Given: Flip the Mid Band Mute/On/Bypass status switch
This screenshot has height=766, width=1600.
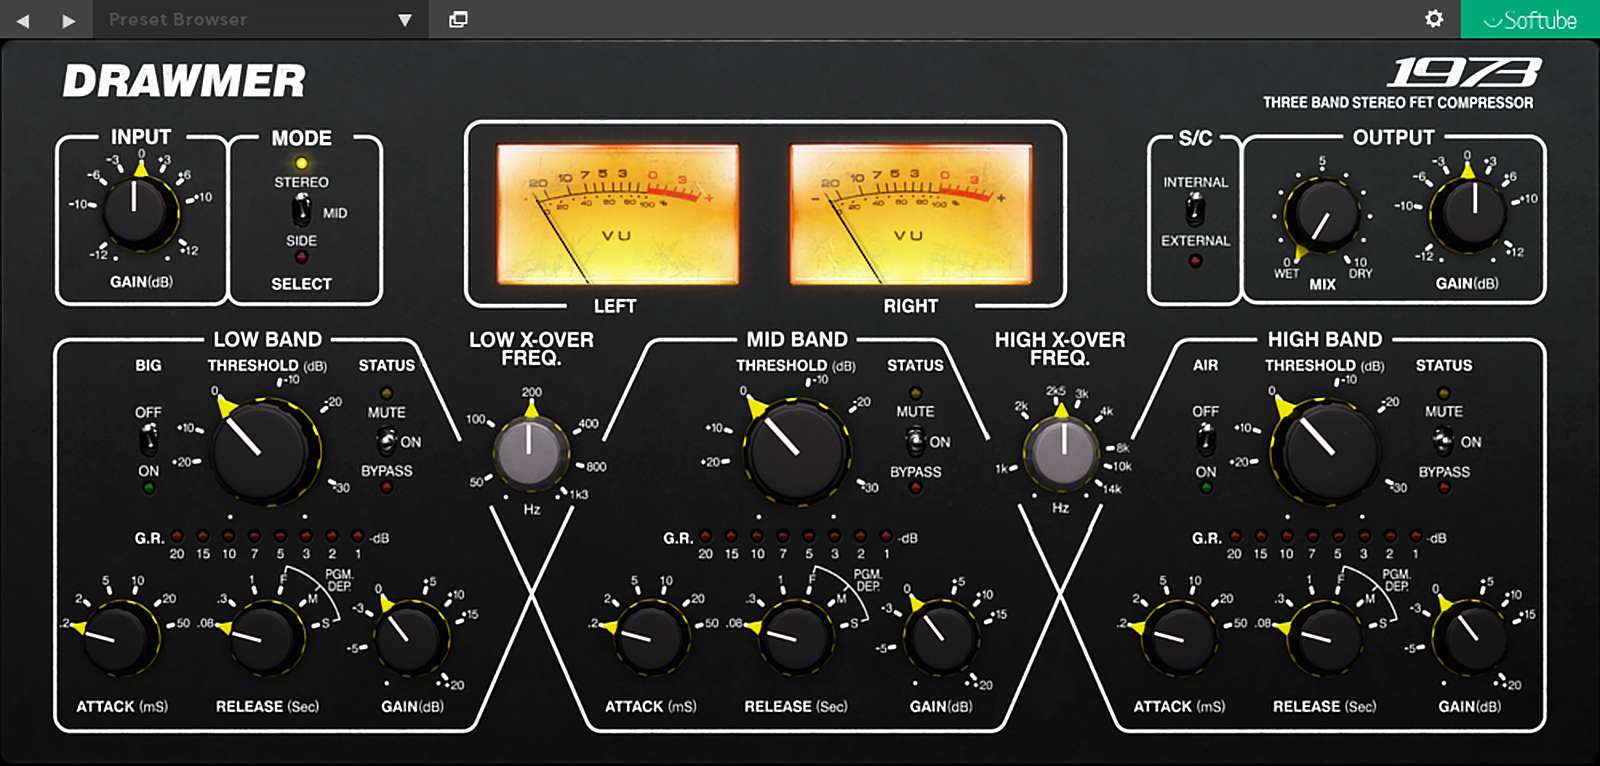Looking at the screenshot, I should coord(914,440).
